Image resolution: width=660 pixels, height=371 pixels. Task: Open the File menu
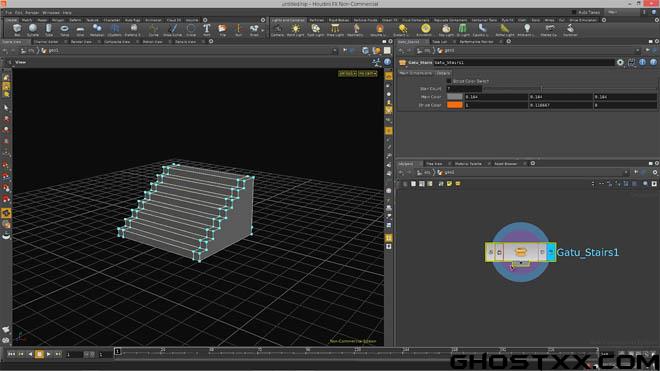click(8, 13)
